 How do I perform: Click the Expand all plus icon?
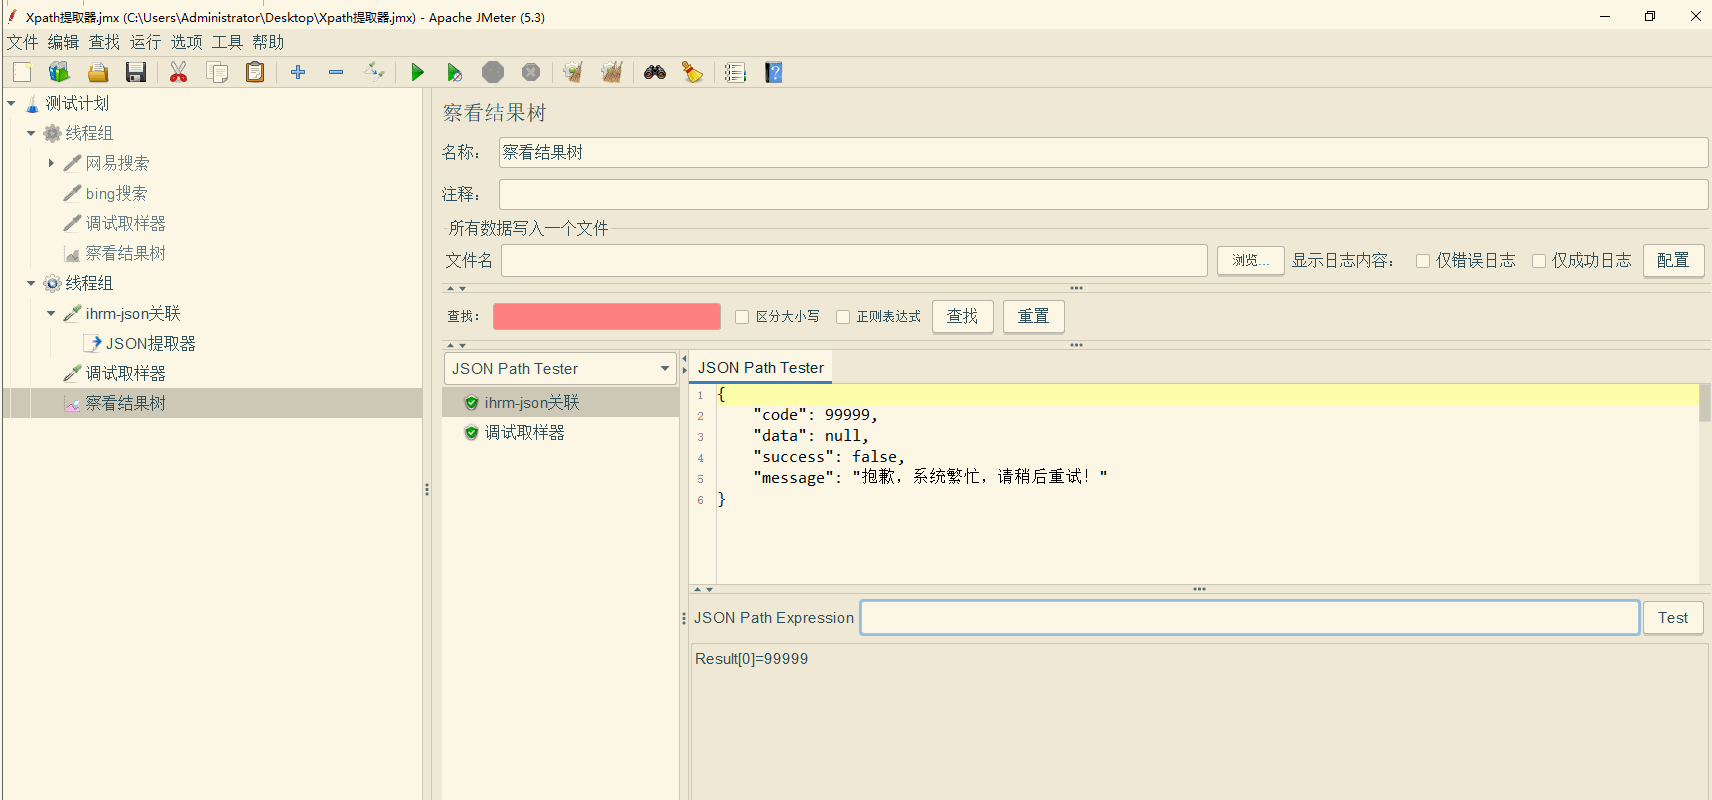point(298,72)
